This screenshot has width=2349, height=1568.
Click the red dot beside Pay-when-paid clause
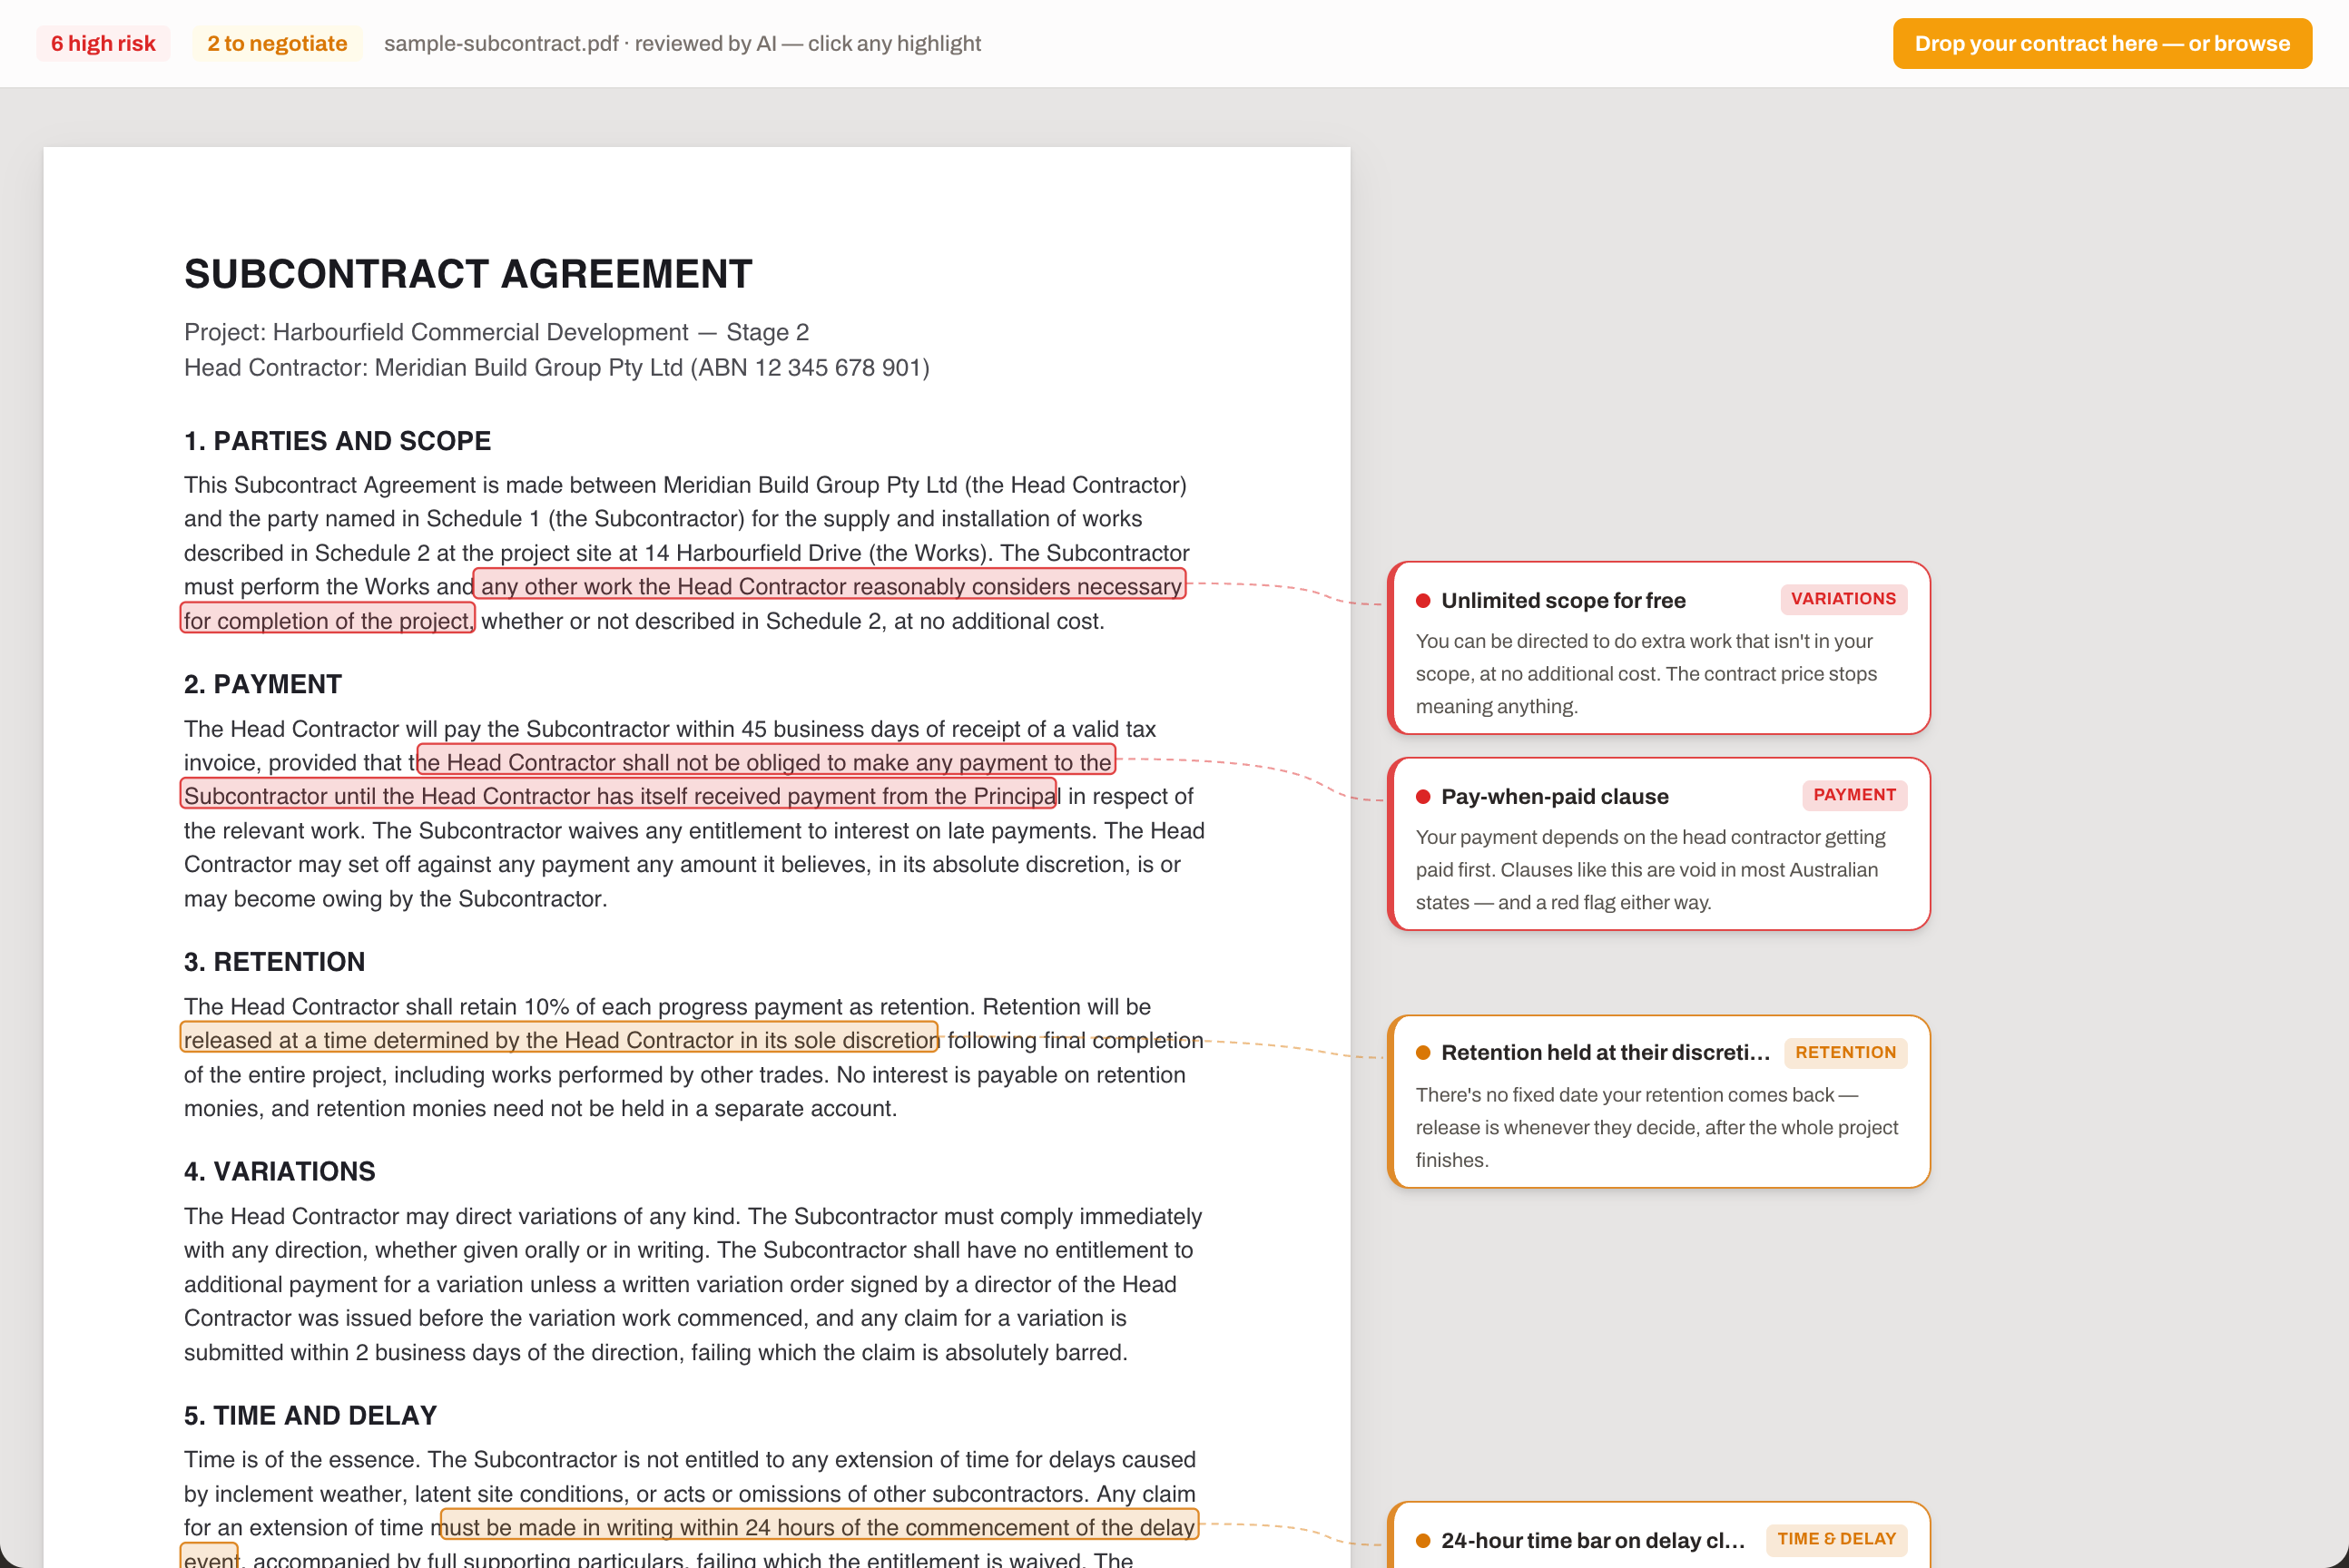point(1423,797)
